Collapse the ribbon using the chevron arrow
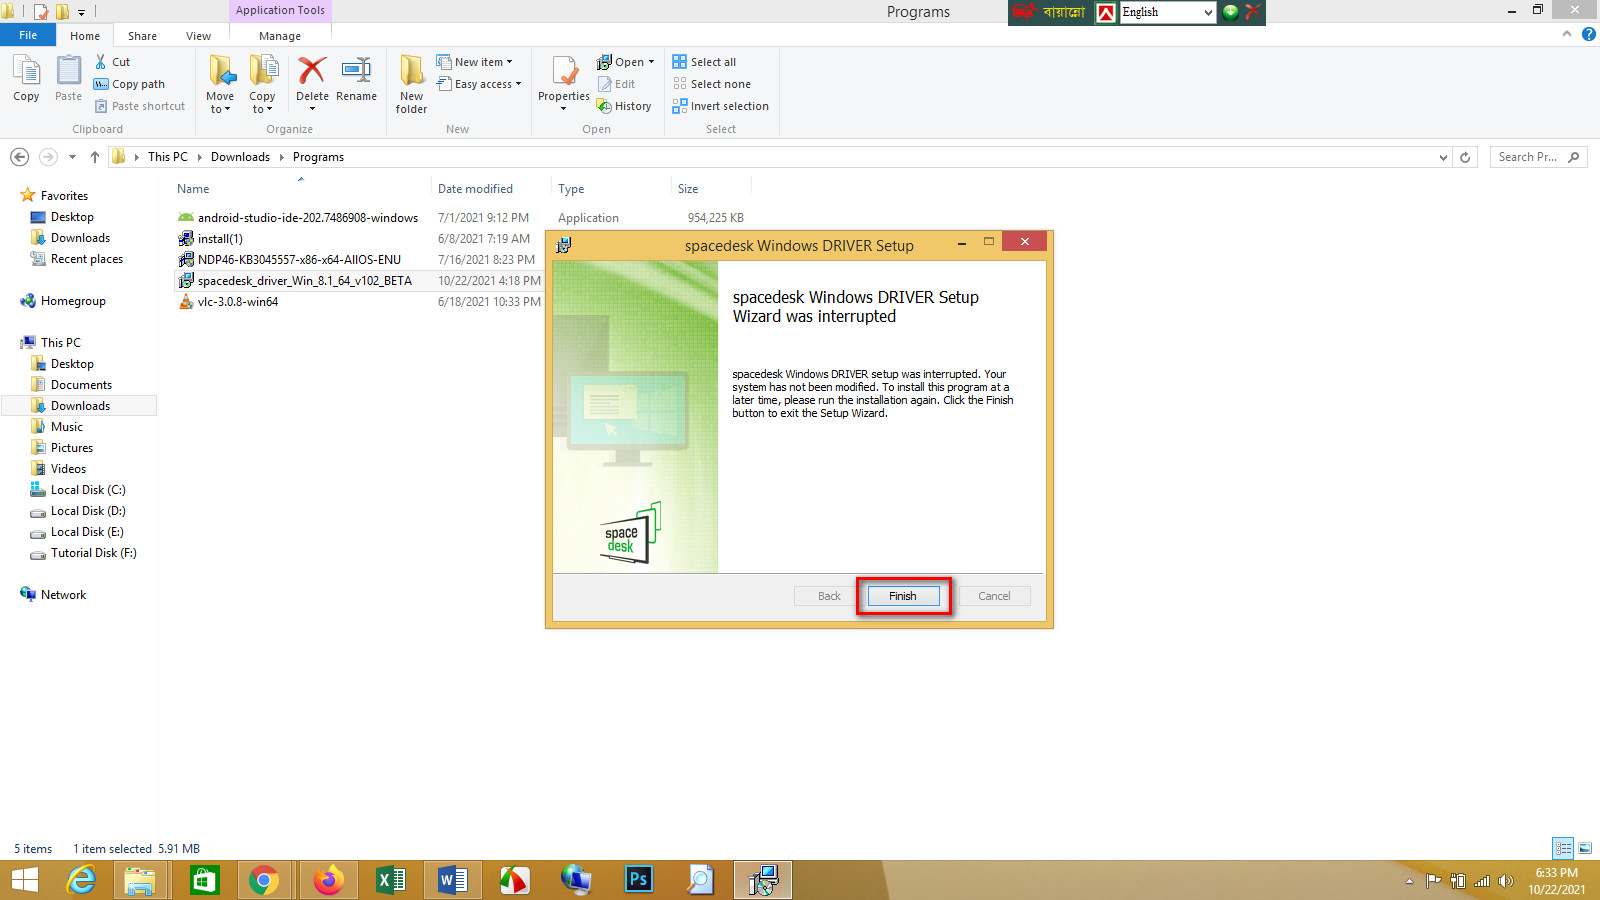The image size is (1600, 900). pyautogui.click(x=1567, y=34)
